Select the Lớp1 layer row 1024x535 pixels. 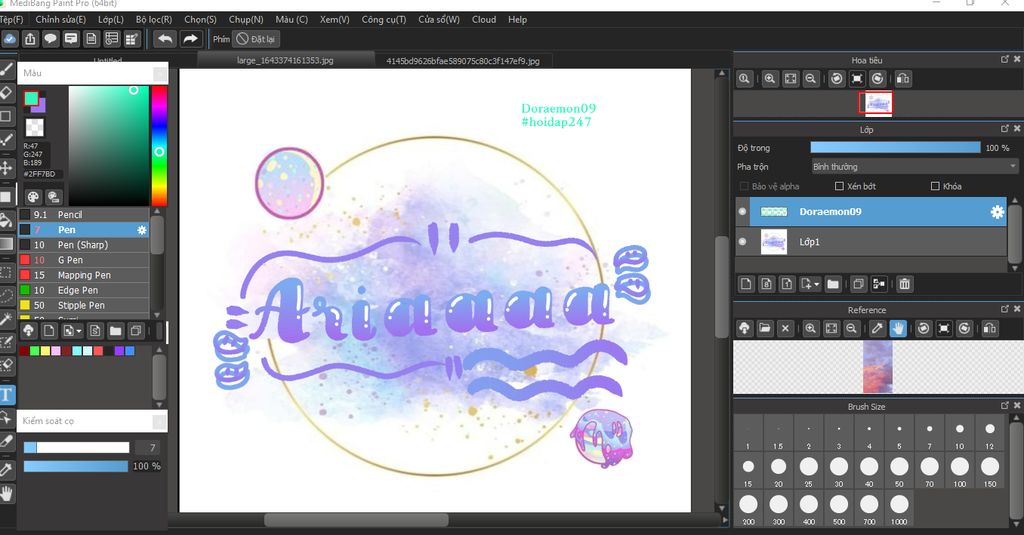871,242
